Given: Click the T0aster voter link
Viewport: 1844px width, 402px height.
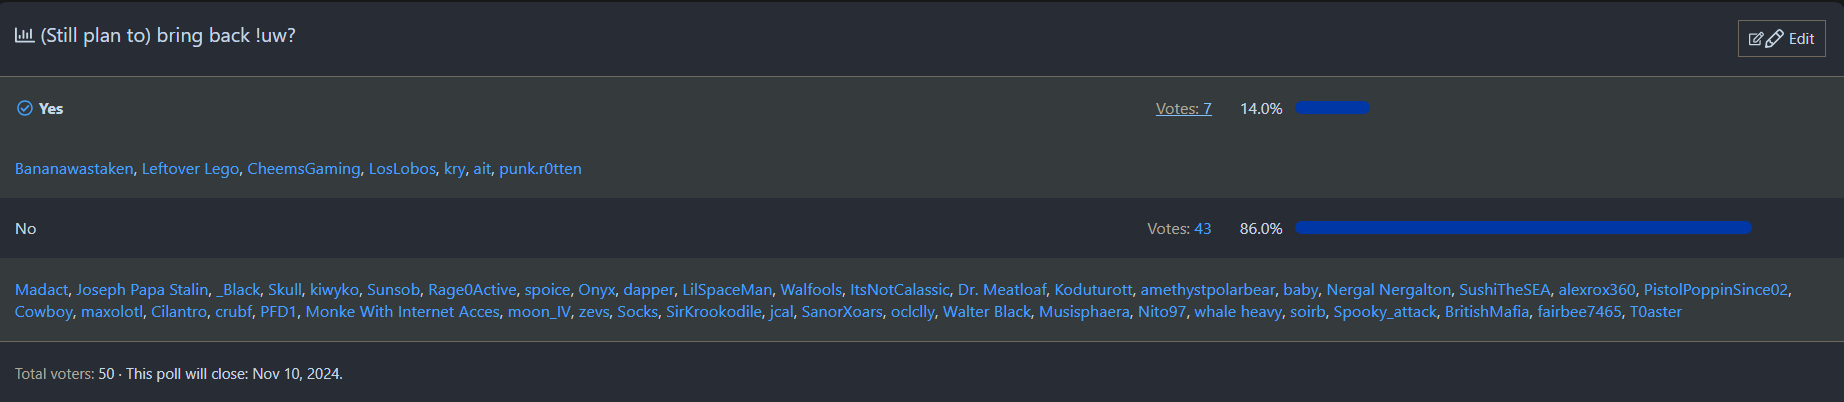Looking at the screenshot, I should tap(1655, 312).
